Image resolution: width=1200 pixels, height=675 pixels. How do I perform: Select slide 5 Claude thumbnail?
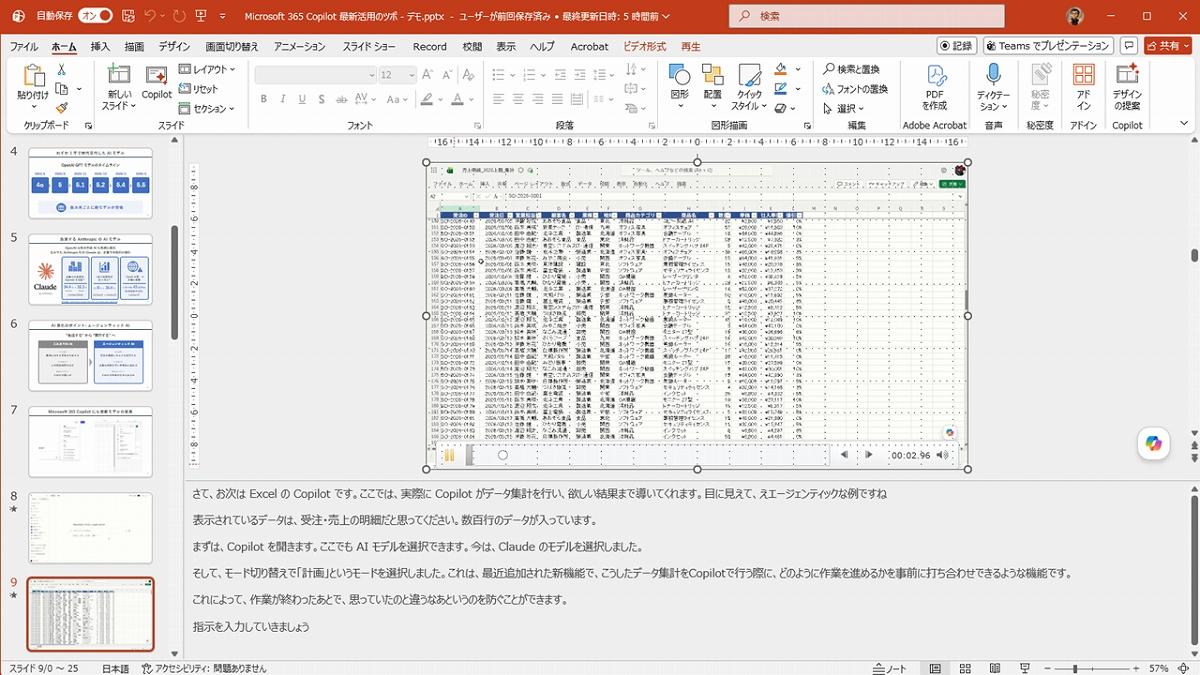click(x=91, y=269)
